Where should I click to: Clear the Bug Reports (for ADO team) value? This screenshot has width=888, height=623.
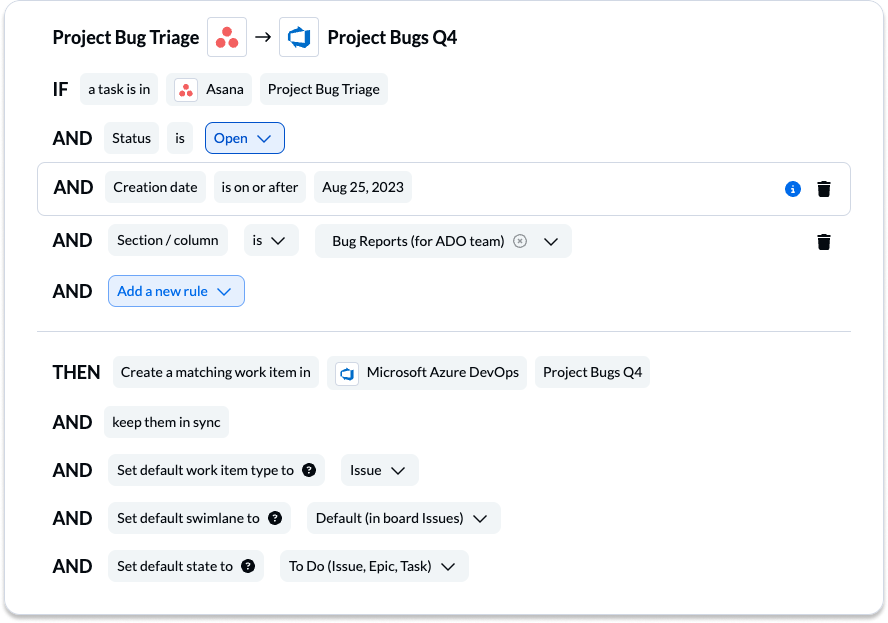pos(520,241)
